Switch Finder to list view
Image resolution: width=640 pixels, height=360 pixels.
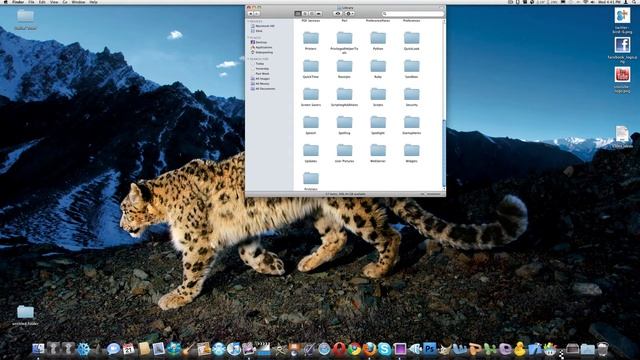point(304,13)
